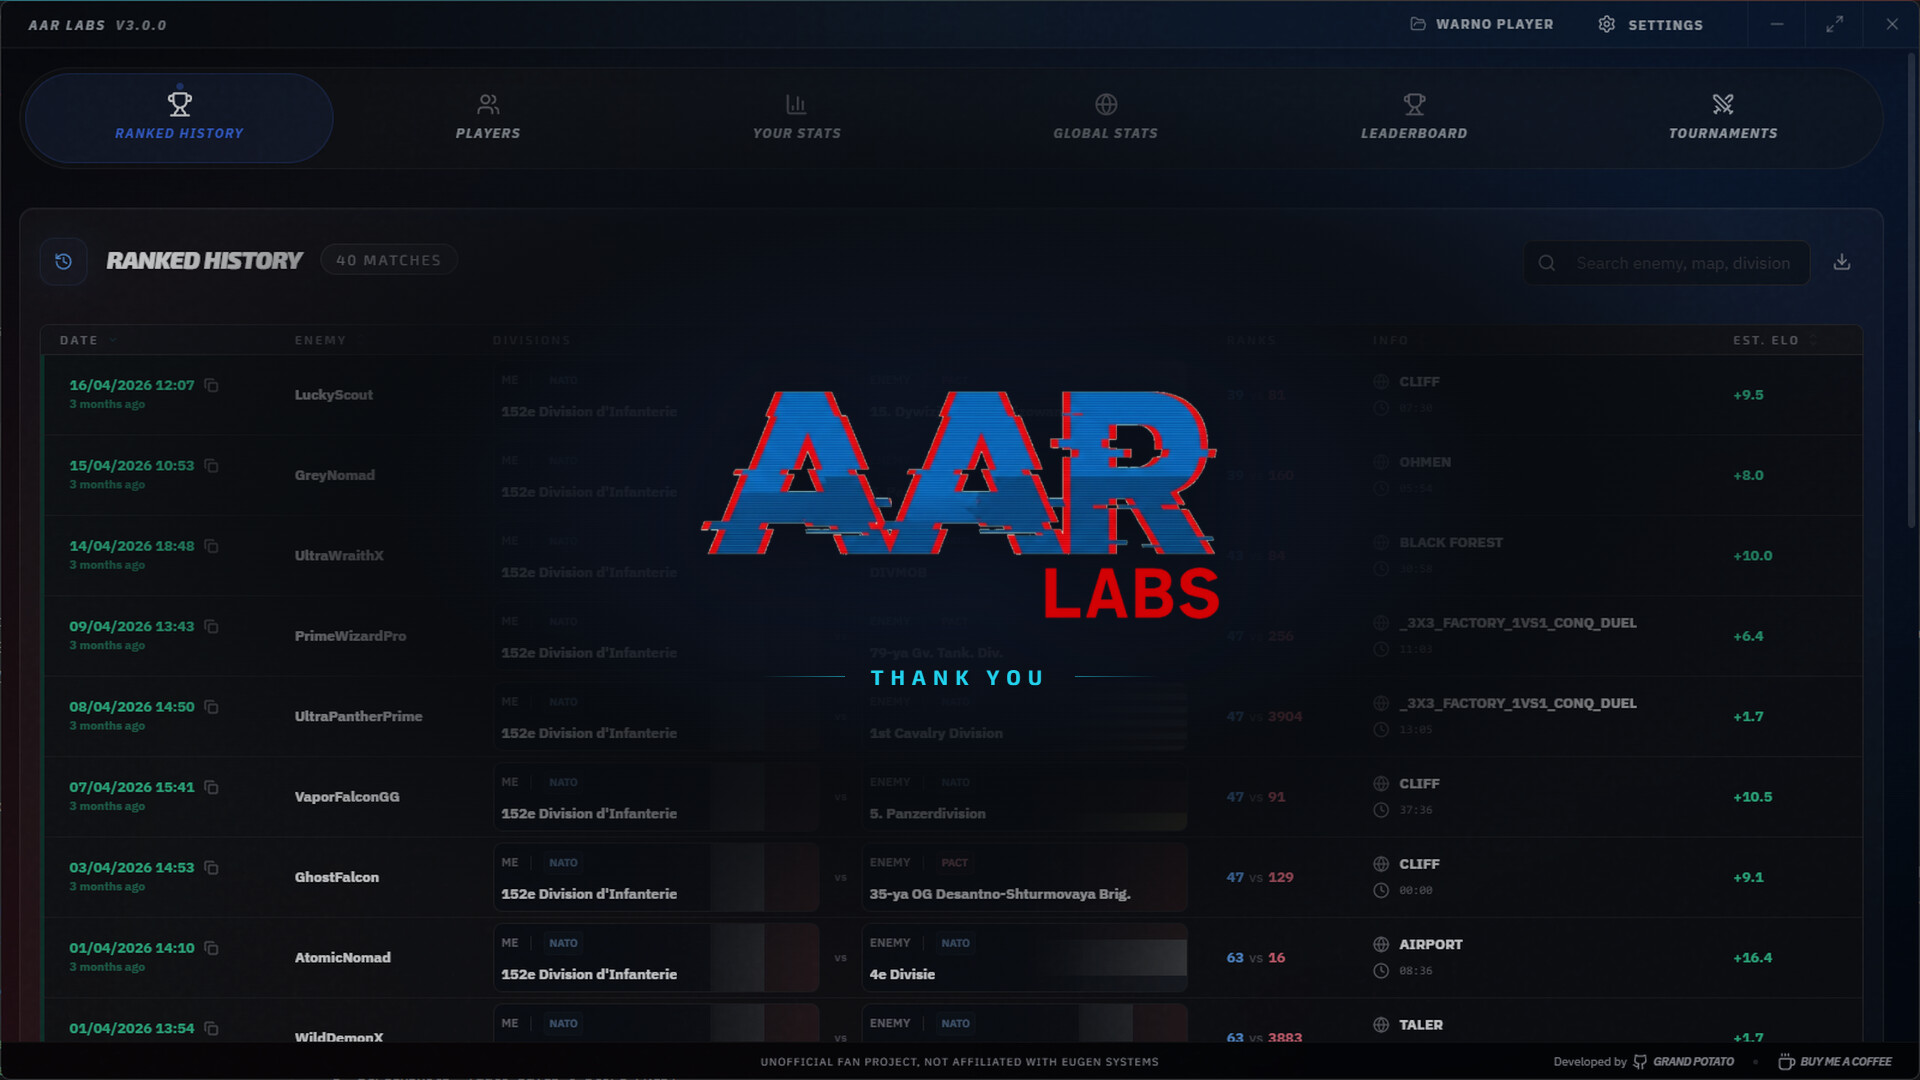Select enemy UltraWraithX
The image size is (1920, 1080).
(x=338, y=556)
